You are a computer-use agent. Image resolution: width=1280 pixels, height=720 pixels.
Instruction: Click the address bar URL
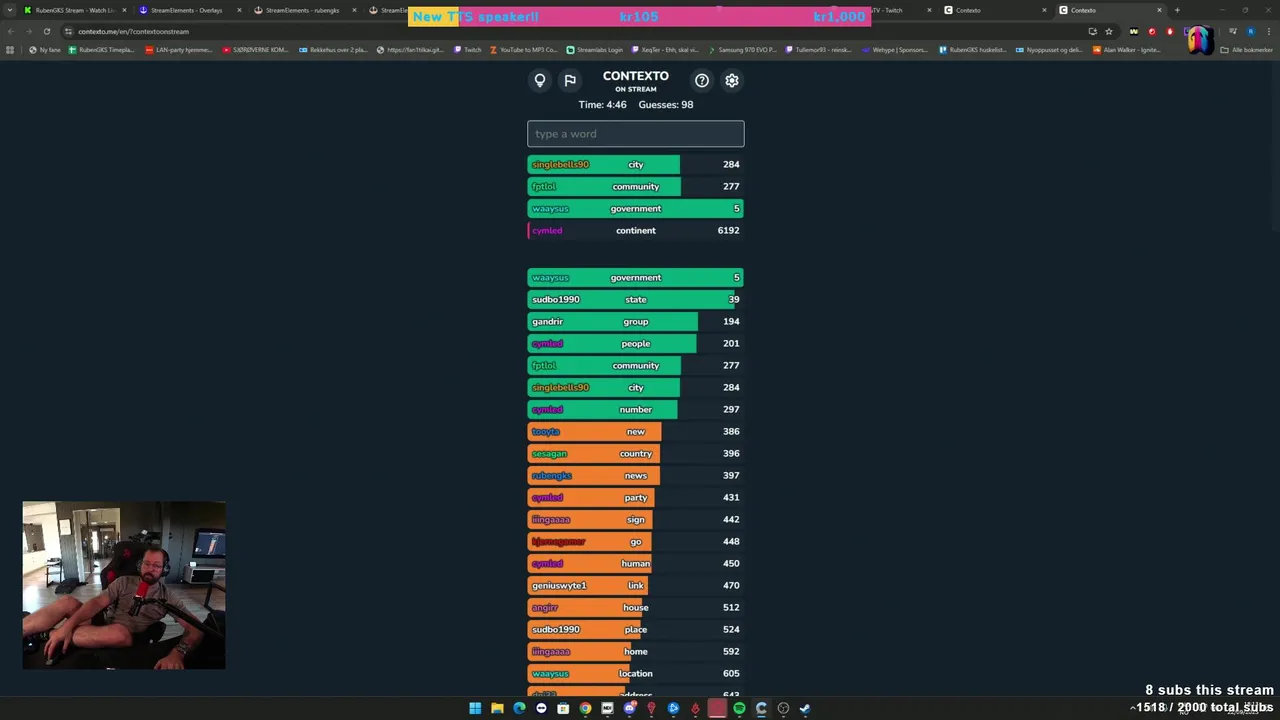pos(134,31)
